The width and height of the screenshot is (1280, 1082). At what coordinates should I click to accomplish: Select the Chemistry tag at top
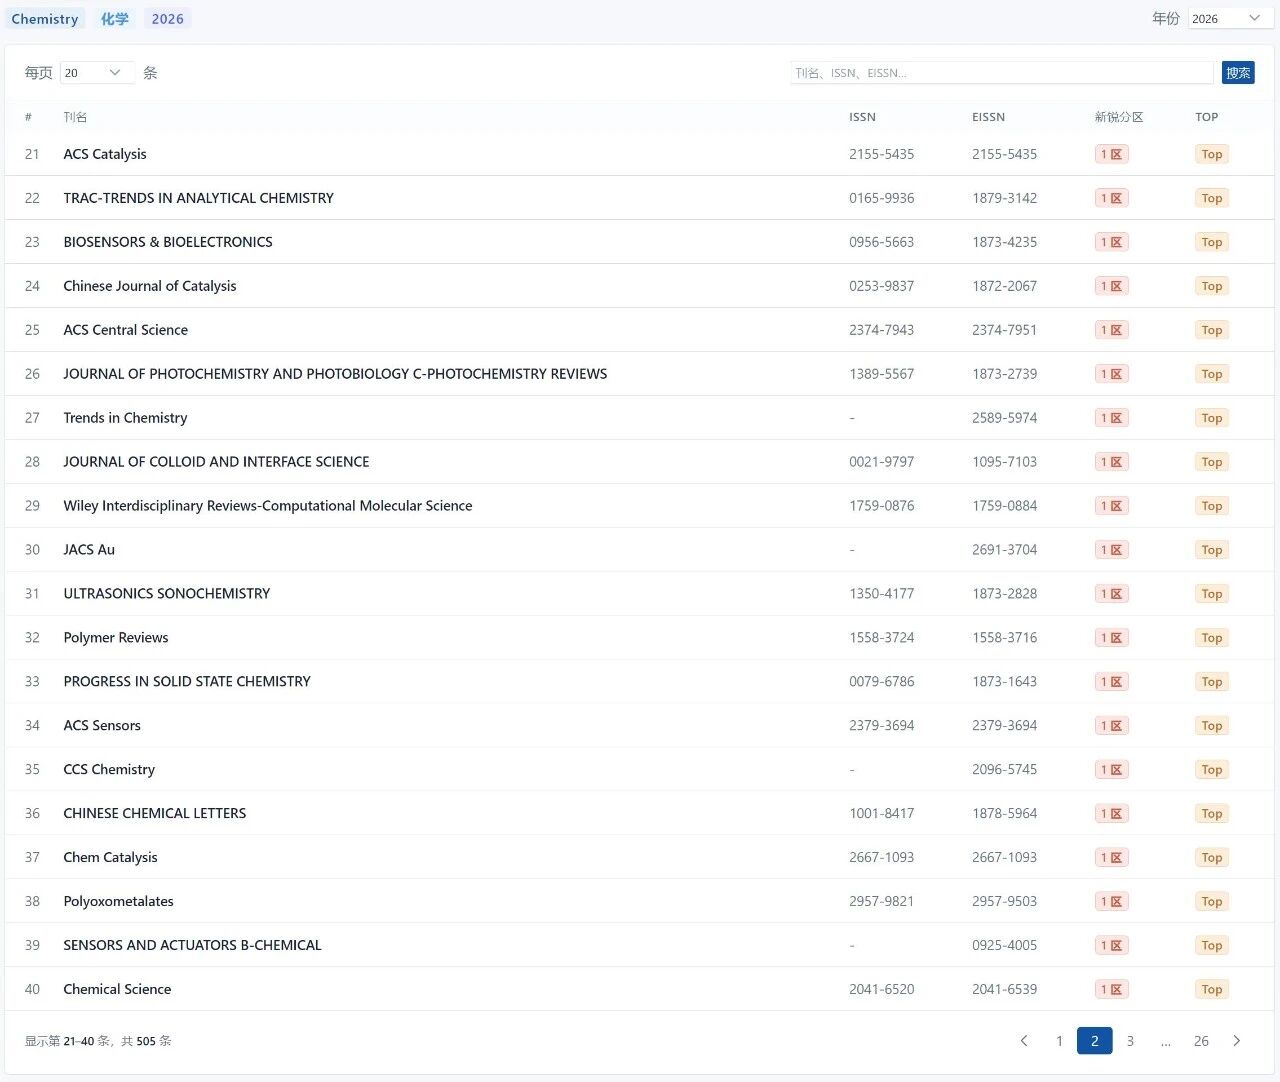(45, 19)
